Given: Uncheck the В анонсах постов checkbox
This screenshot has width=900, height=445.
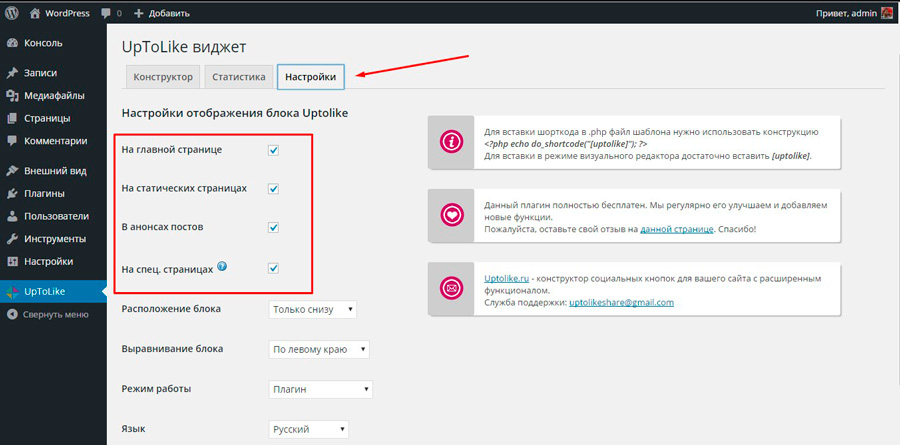Looking at the screenshot, I should [x=274, y=228].
